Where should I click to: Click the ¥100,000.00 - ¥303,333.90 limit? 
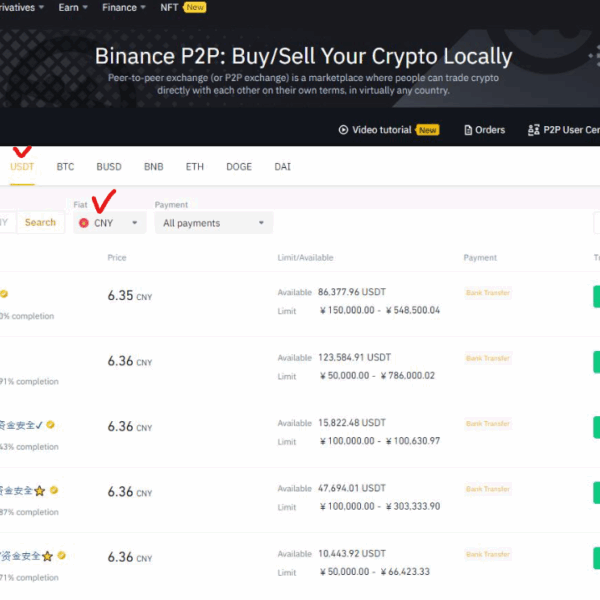380,506
